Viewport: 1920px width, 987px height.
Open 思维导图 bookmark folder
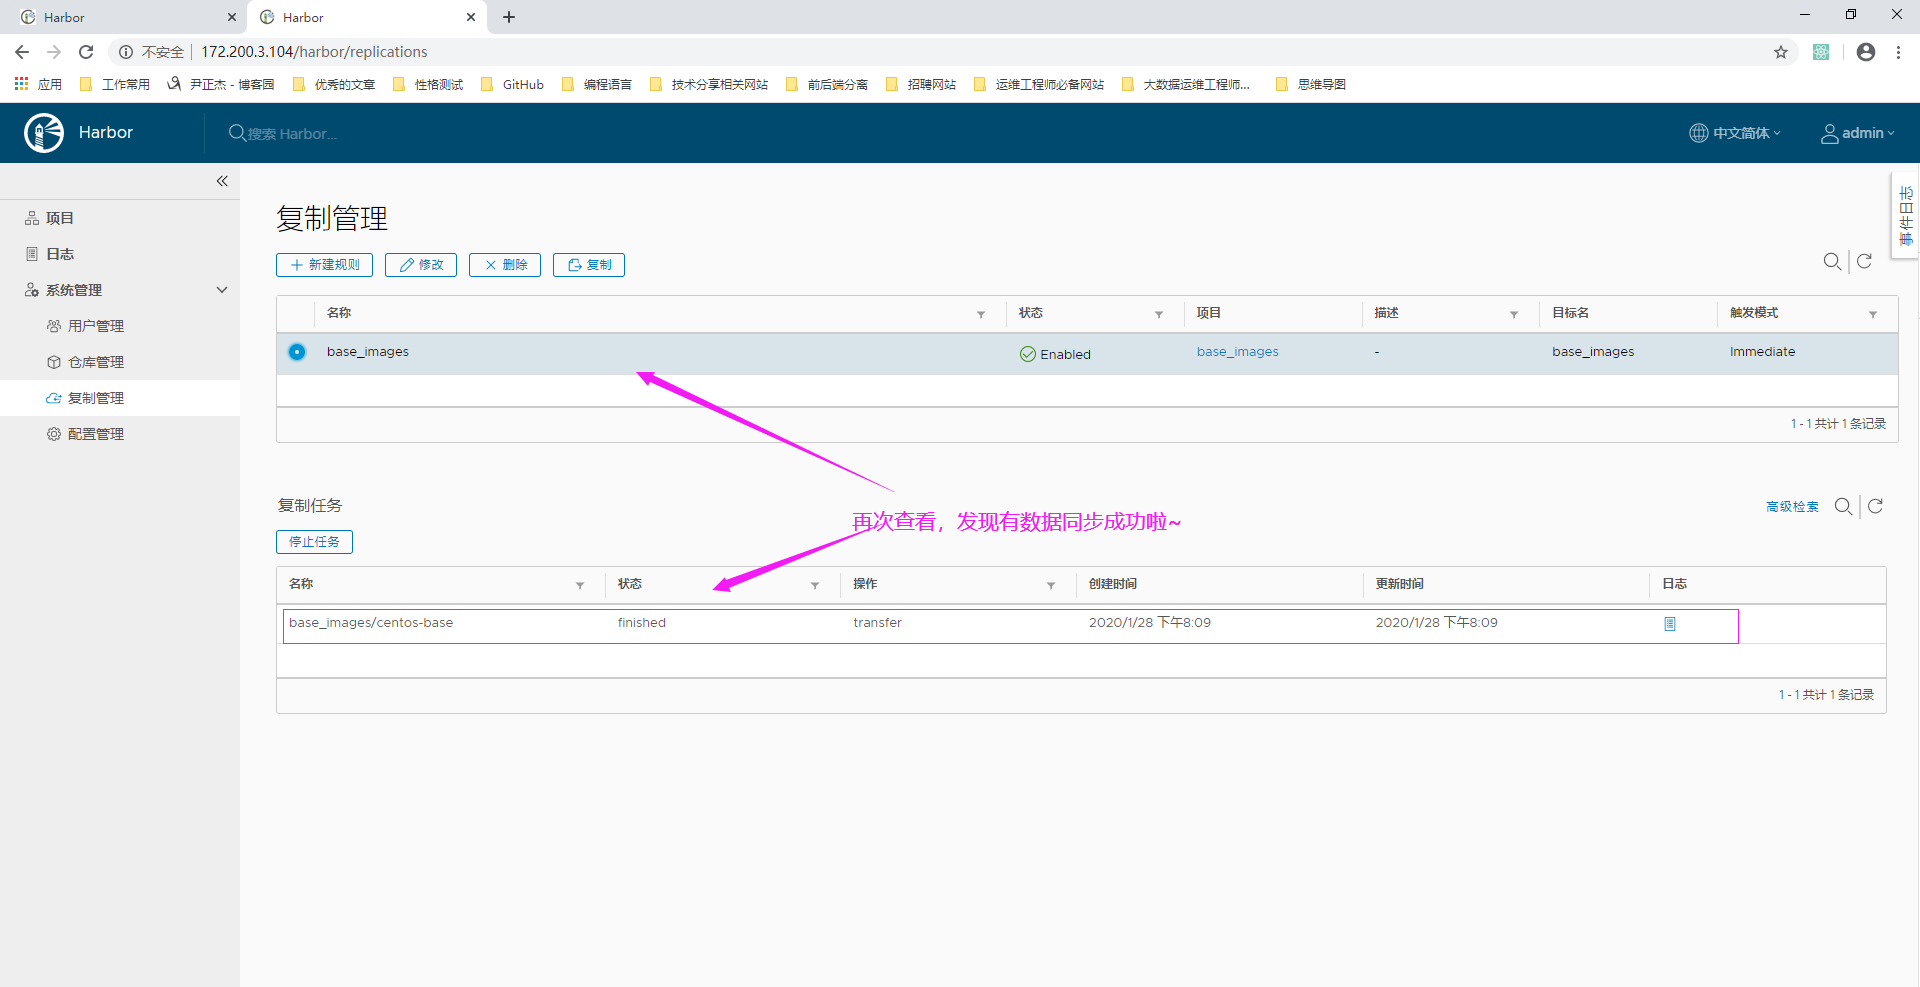(x=1311, y=84)
